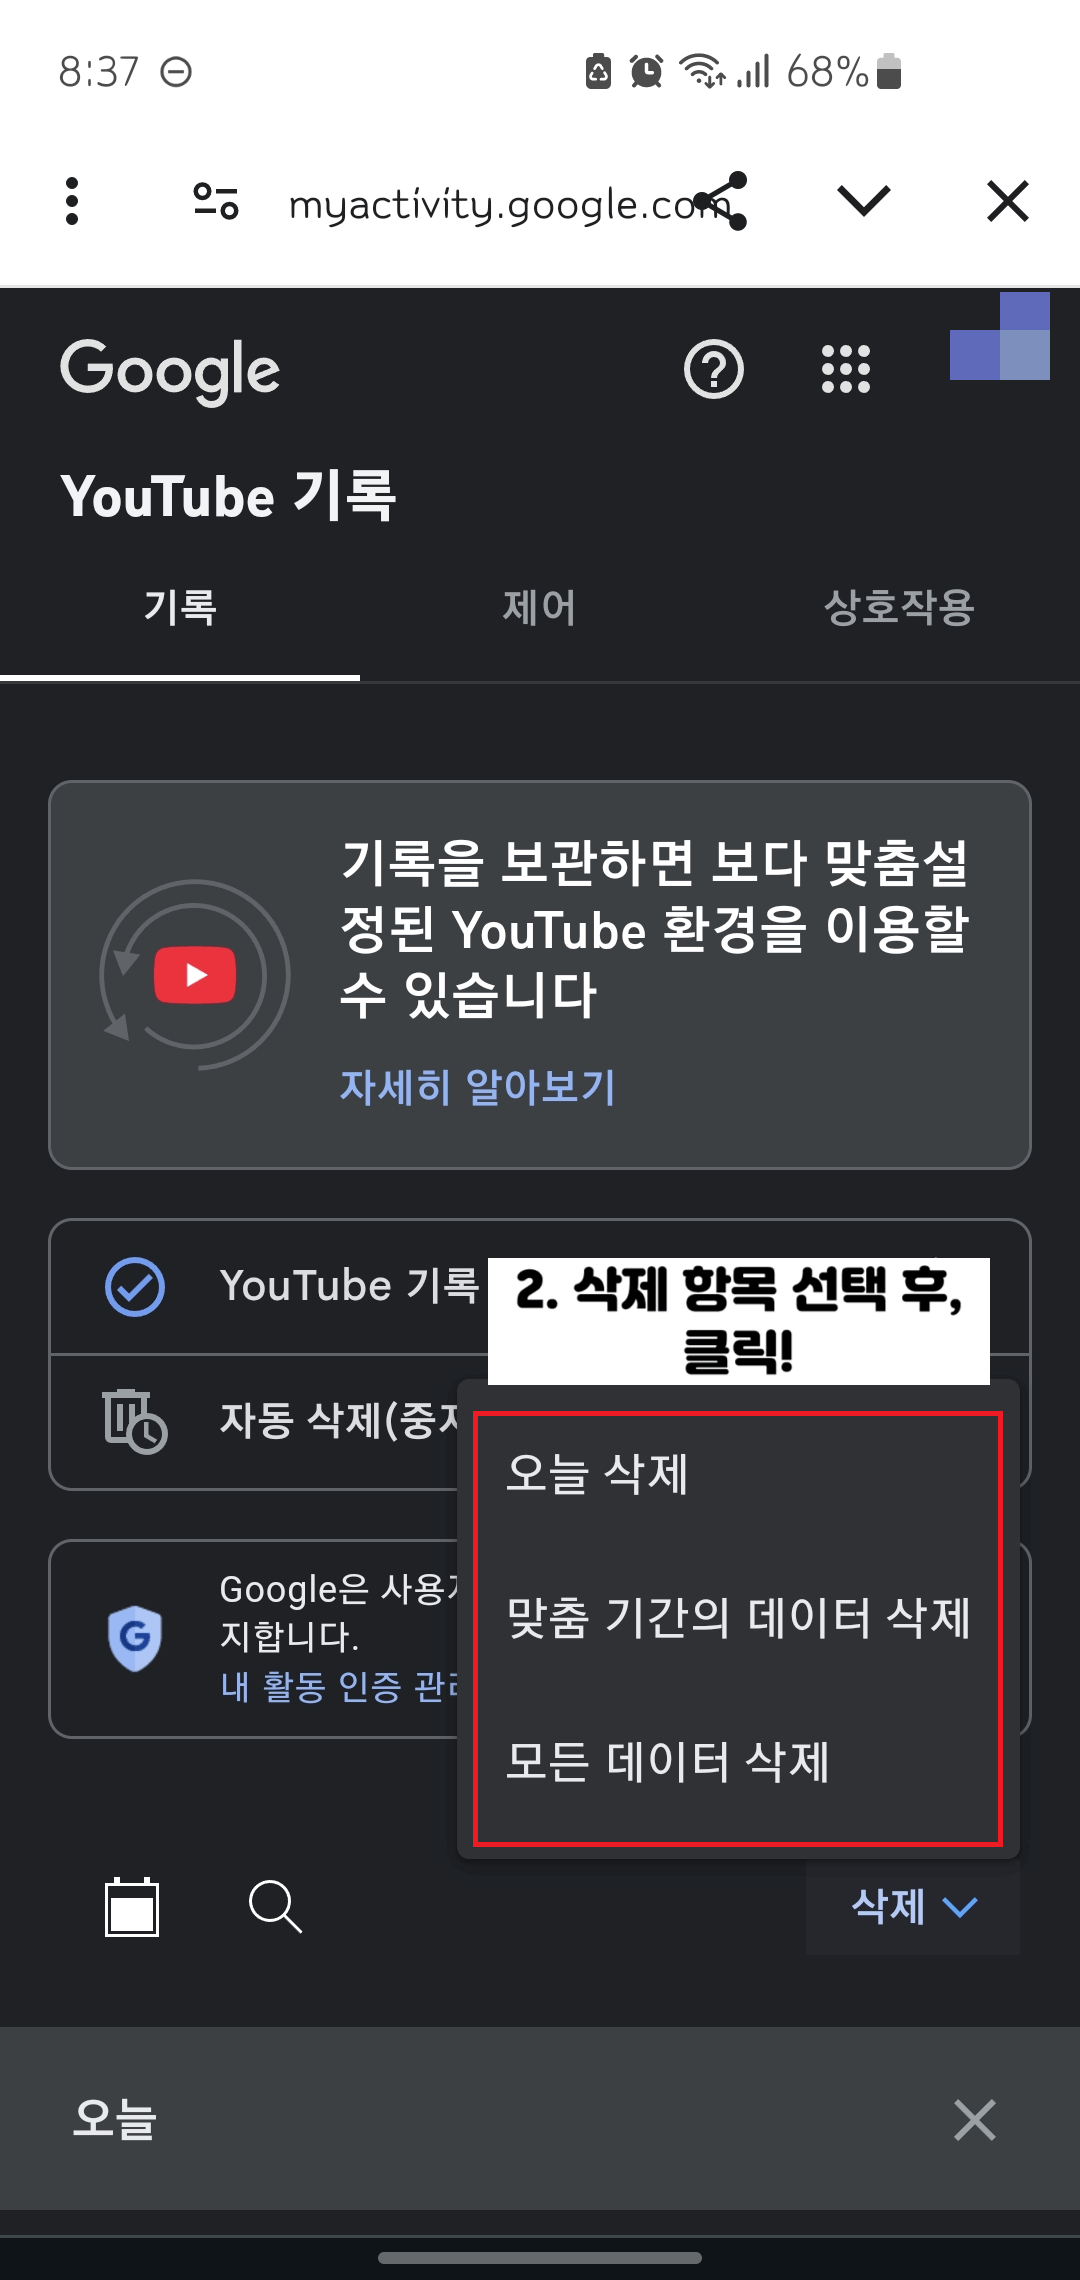Tap the Wi-Fi icon in status bar
The height and width of the screenshot is (2280, 1080).
tap(702, 71)
